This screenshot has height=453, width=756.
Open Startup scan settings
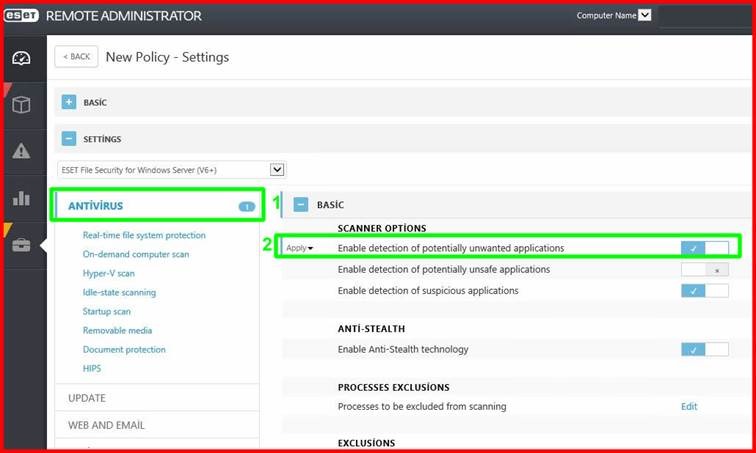[x=107, y=311]
